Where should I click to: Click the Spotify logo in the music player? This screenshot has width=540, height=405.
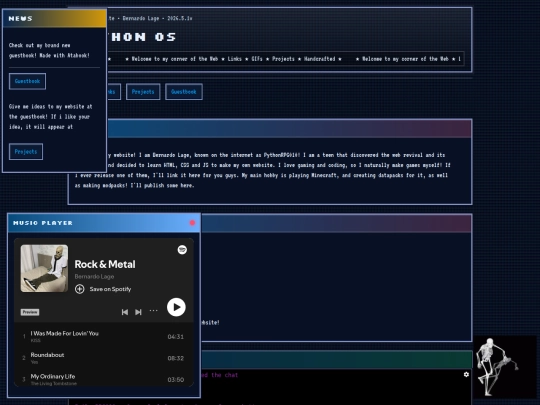point(182,250)
